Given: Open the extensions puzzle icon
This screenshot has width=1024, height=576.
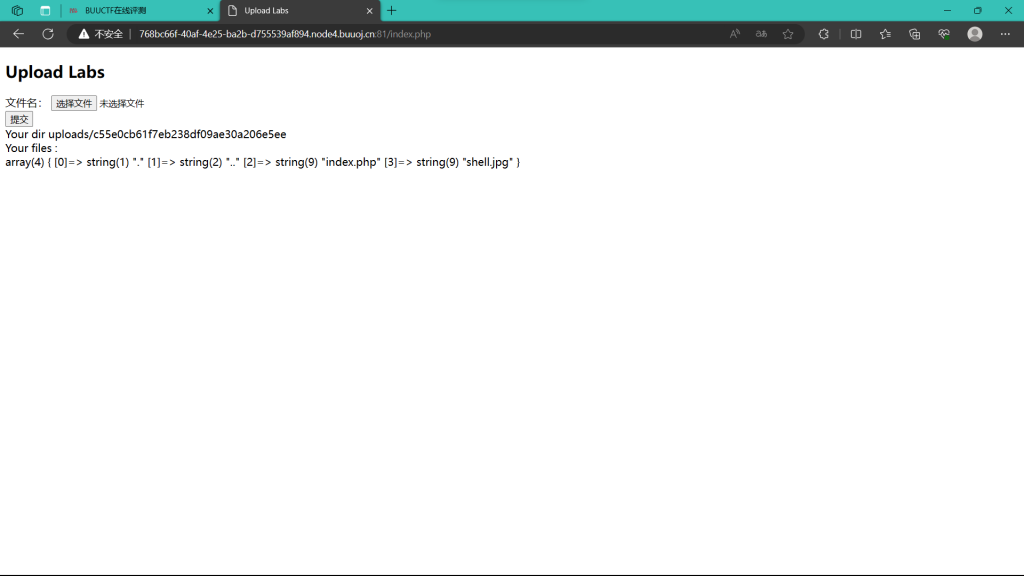Looking at the screenshot, I should tap(824, 34).
